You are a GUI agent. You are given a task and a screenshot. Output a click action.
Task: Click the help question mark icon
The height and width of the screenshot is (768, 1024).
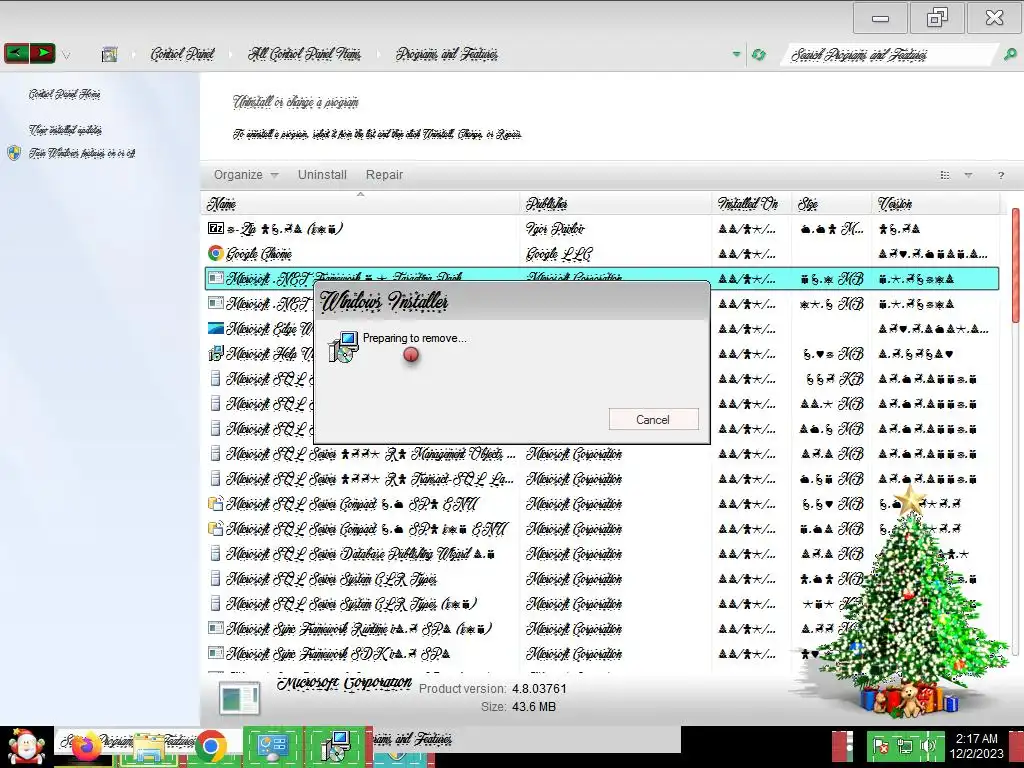click(1000, 175)
